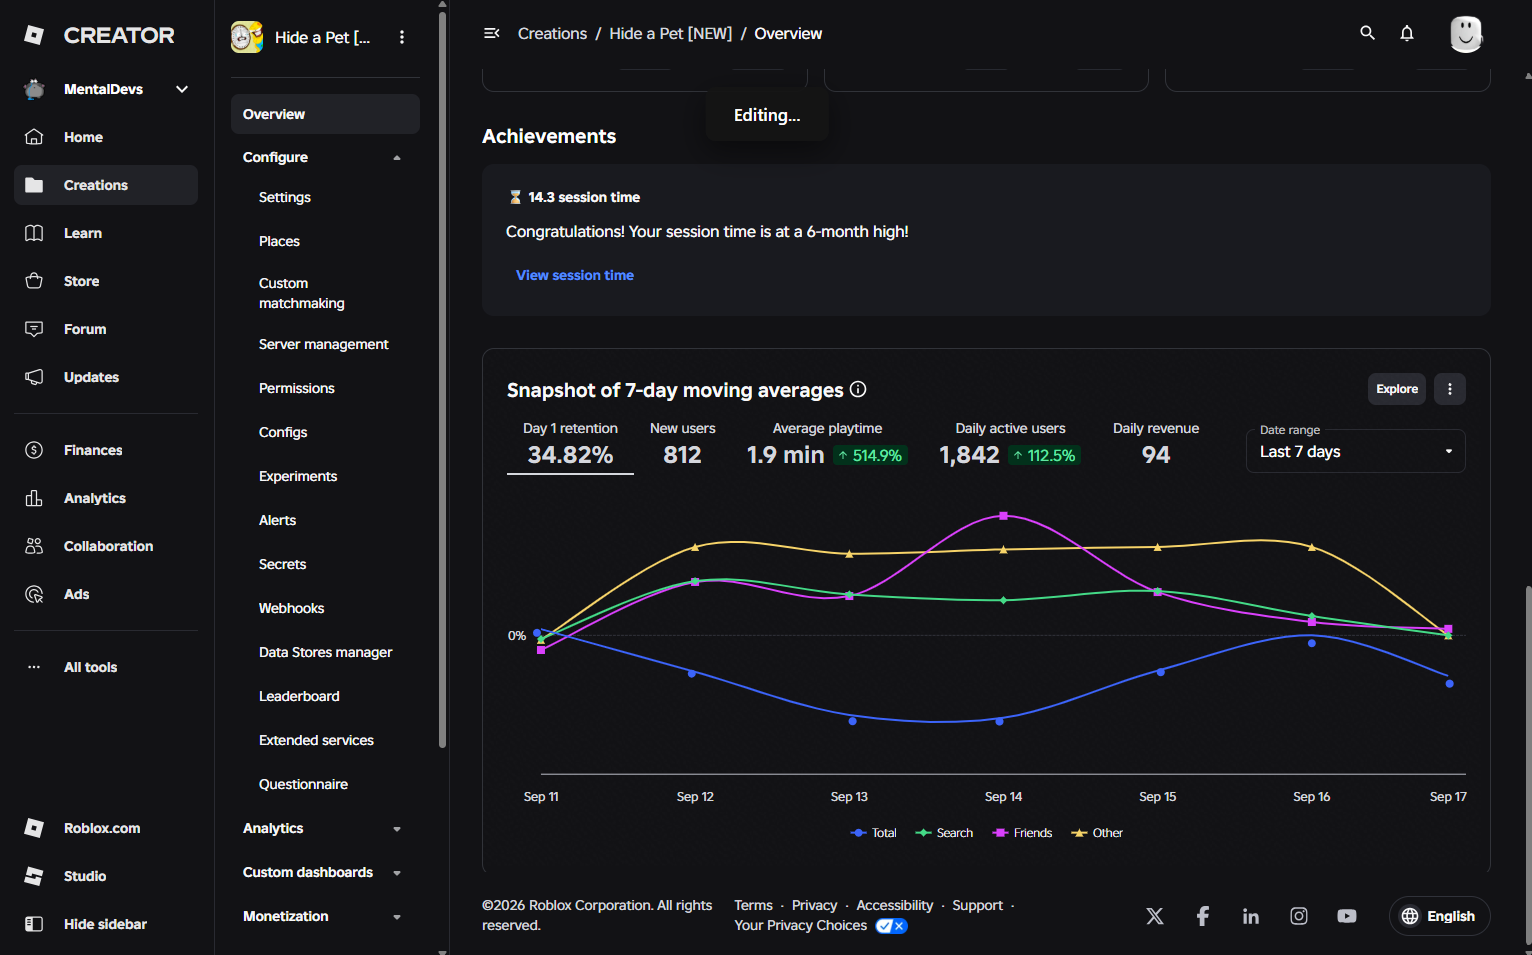Click the Analytics chart icon in sidebar
Viewport: 1532px width, 955px height.
click(34, 498)
